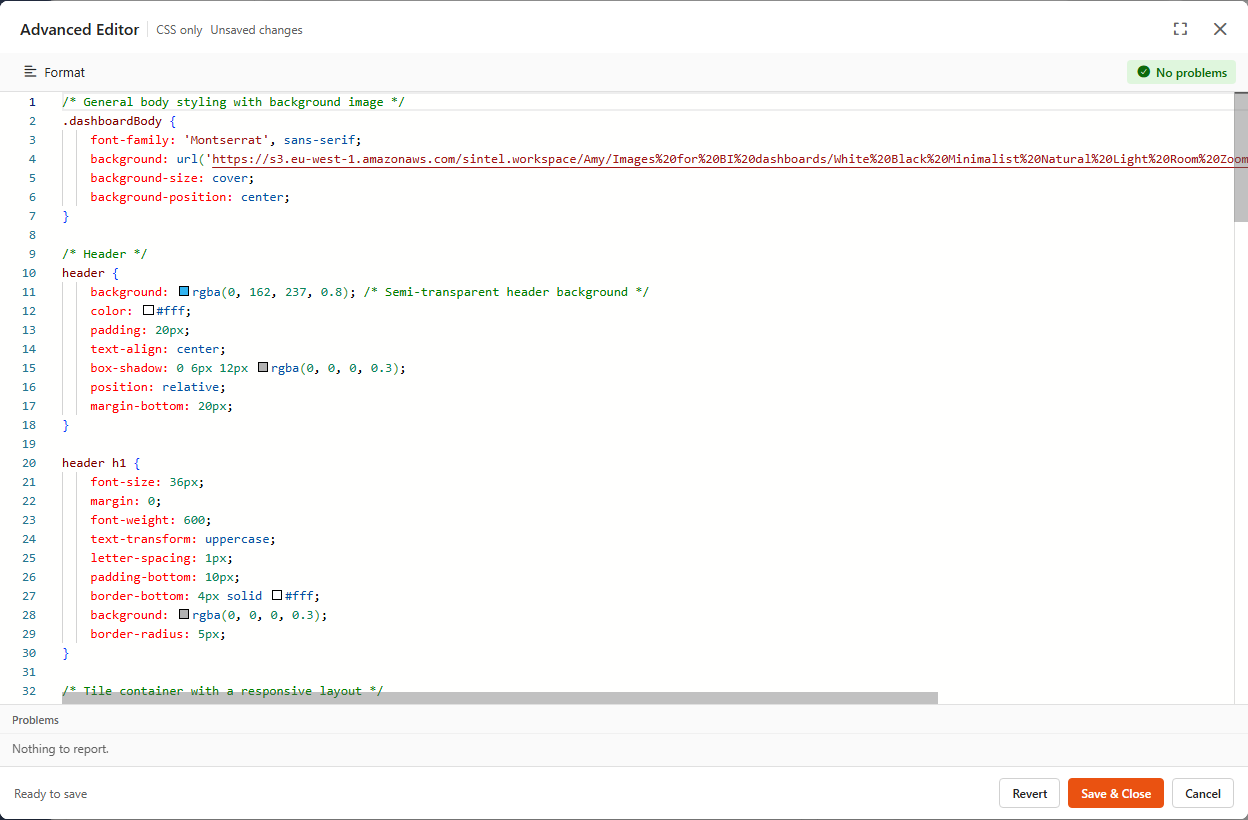Viewport: 1248px width, 820px height.
Task: Open the Problems panel tab
Action: [x=35, y=720]
